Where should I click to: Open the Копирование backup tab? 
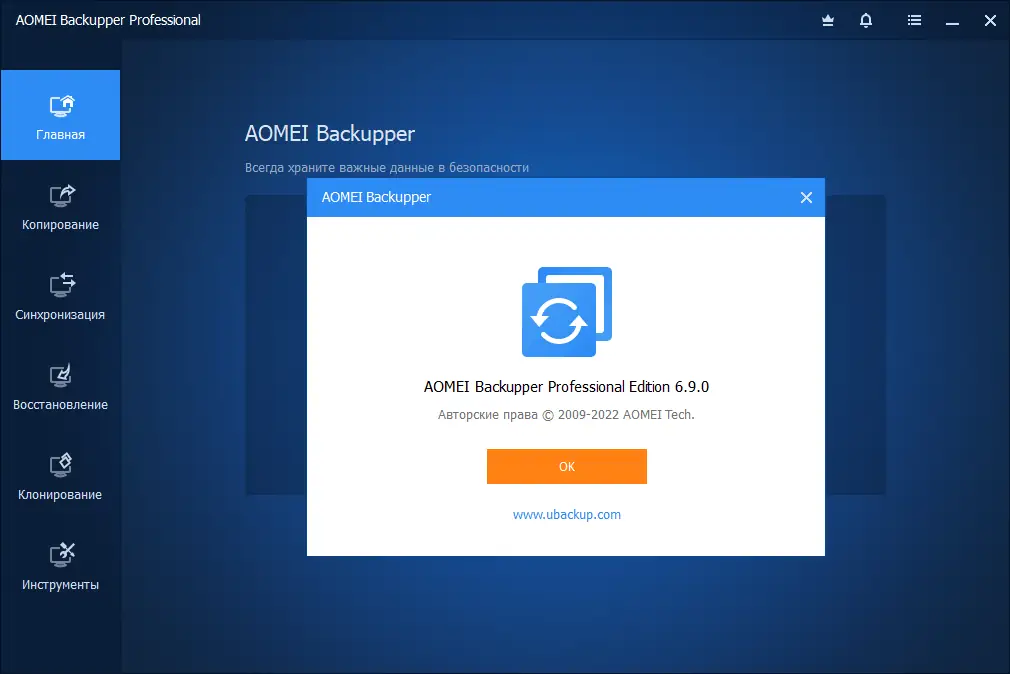(60, 205)
